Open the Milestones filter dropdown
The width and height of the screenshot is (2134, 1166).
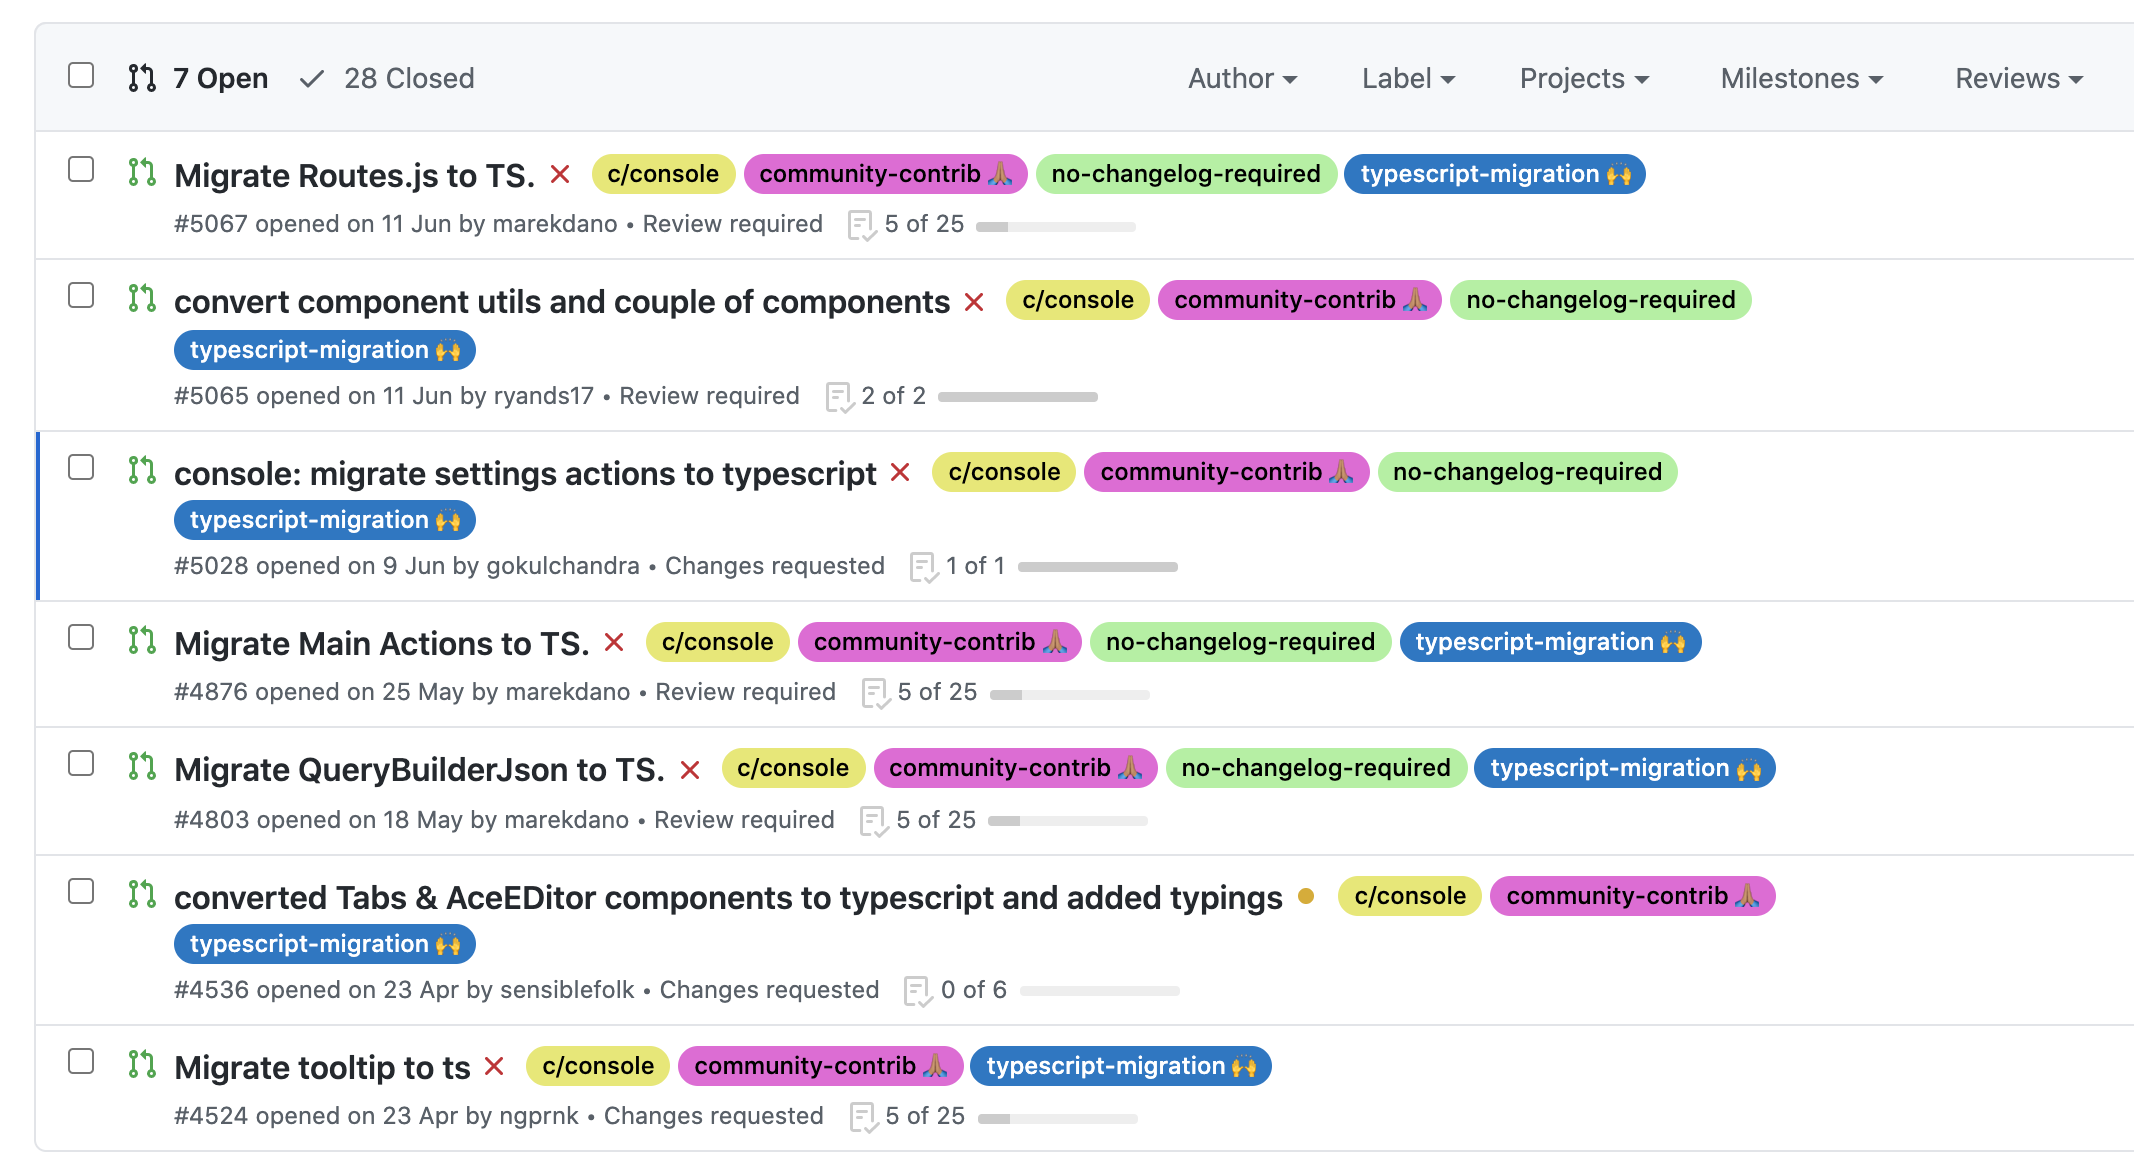pos(1801,79)
